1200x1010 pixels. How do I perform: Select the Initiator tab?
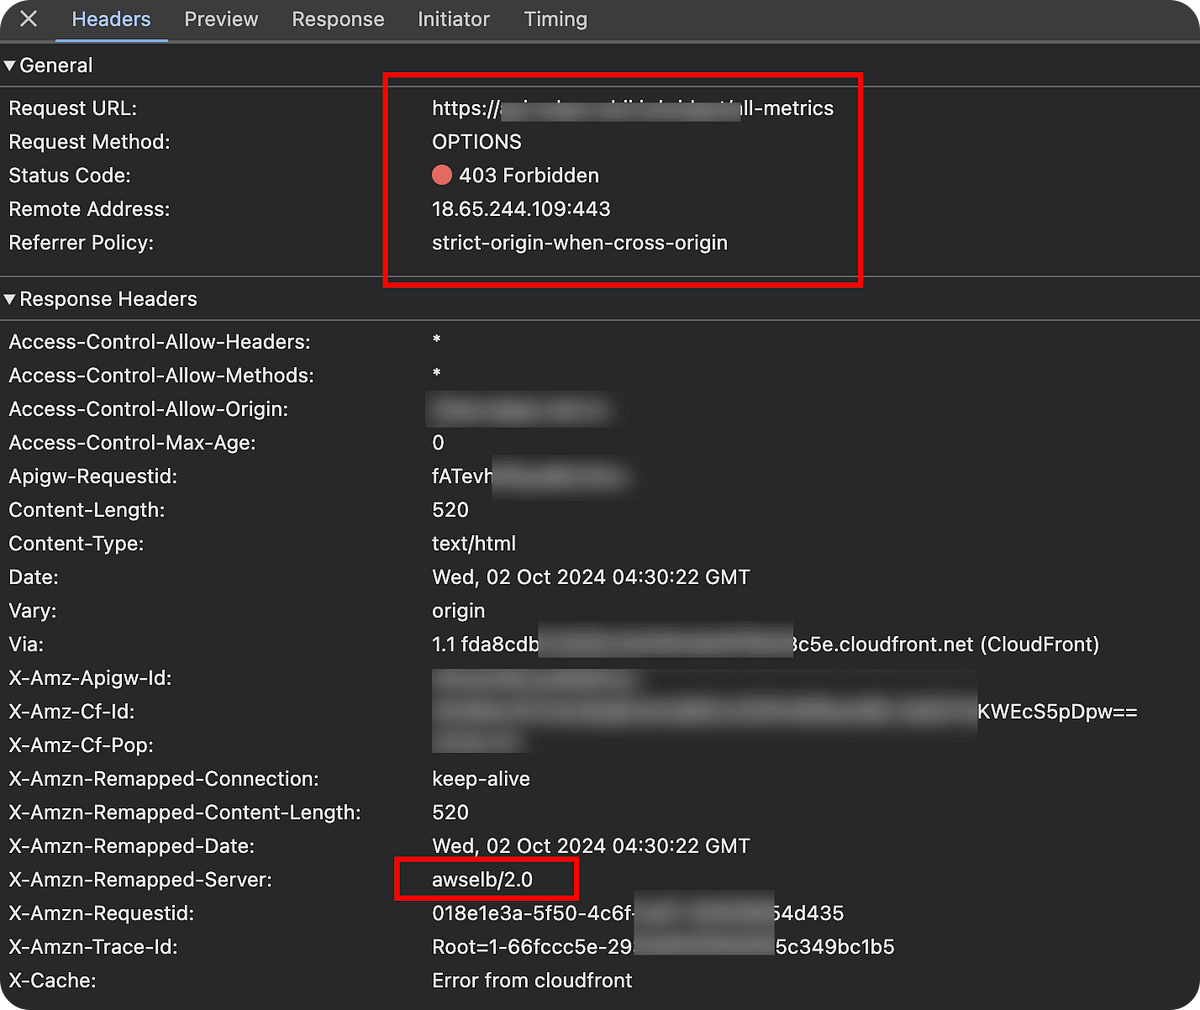453,18
